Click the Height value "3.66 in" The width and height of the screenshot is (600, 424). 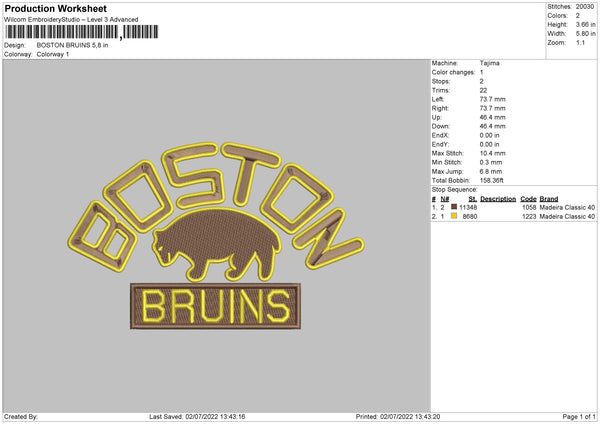coord(585,24)
